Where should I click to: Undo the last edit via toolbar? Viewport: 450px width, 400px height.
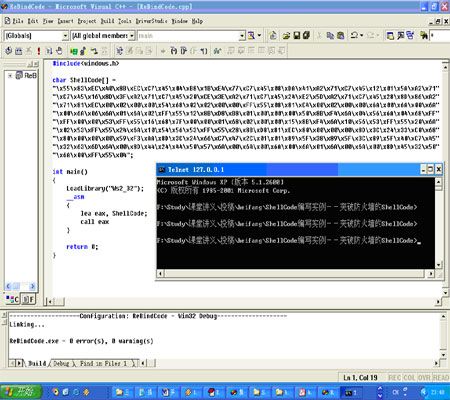pyautogui.click(x=354, y=35)
